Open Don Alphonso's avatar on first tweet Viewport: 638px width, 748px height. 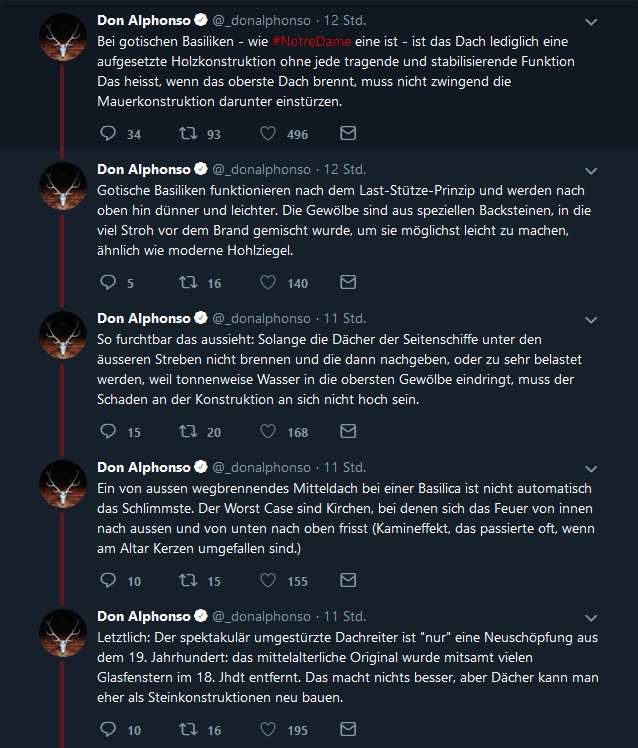[63, 37]
